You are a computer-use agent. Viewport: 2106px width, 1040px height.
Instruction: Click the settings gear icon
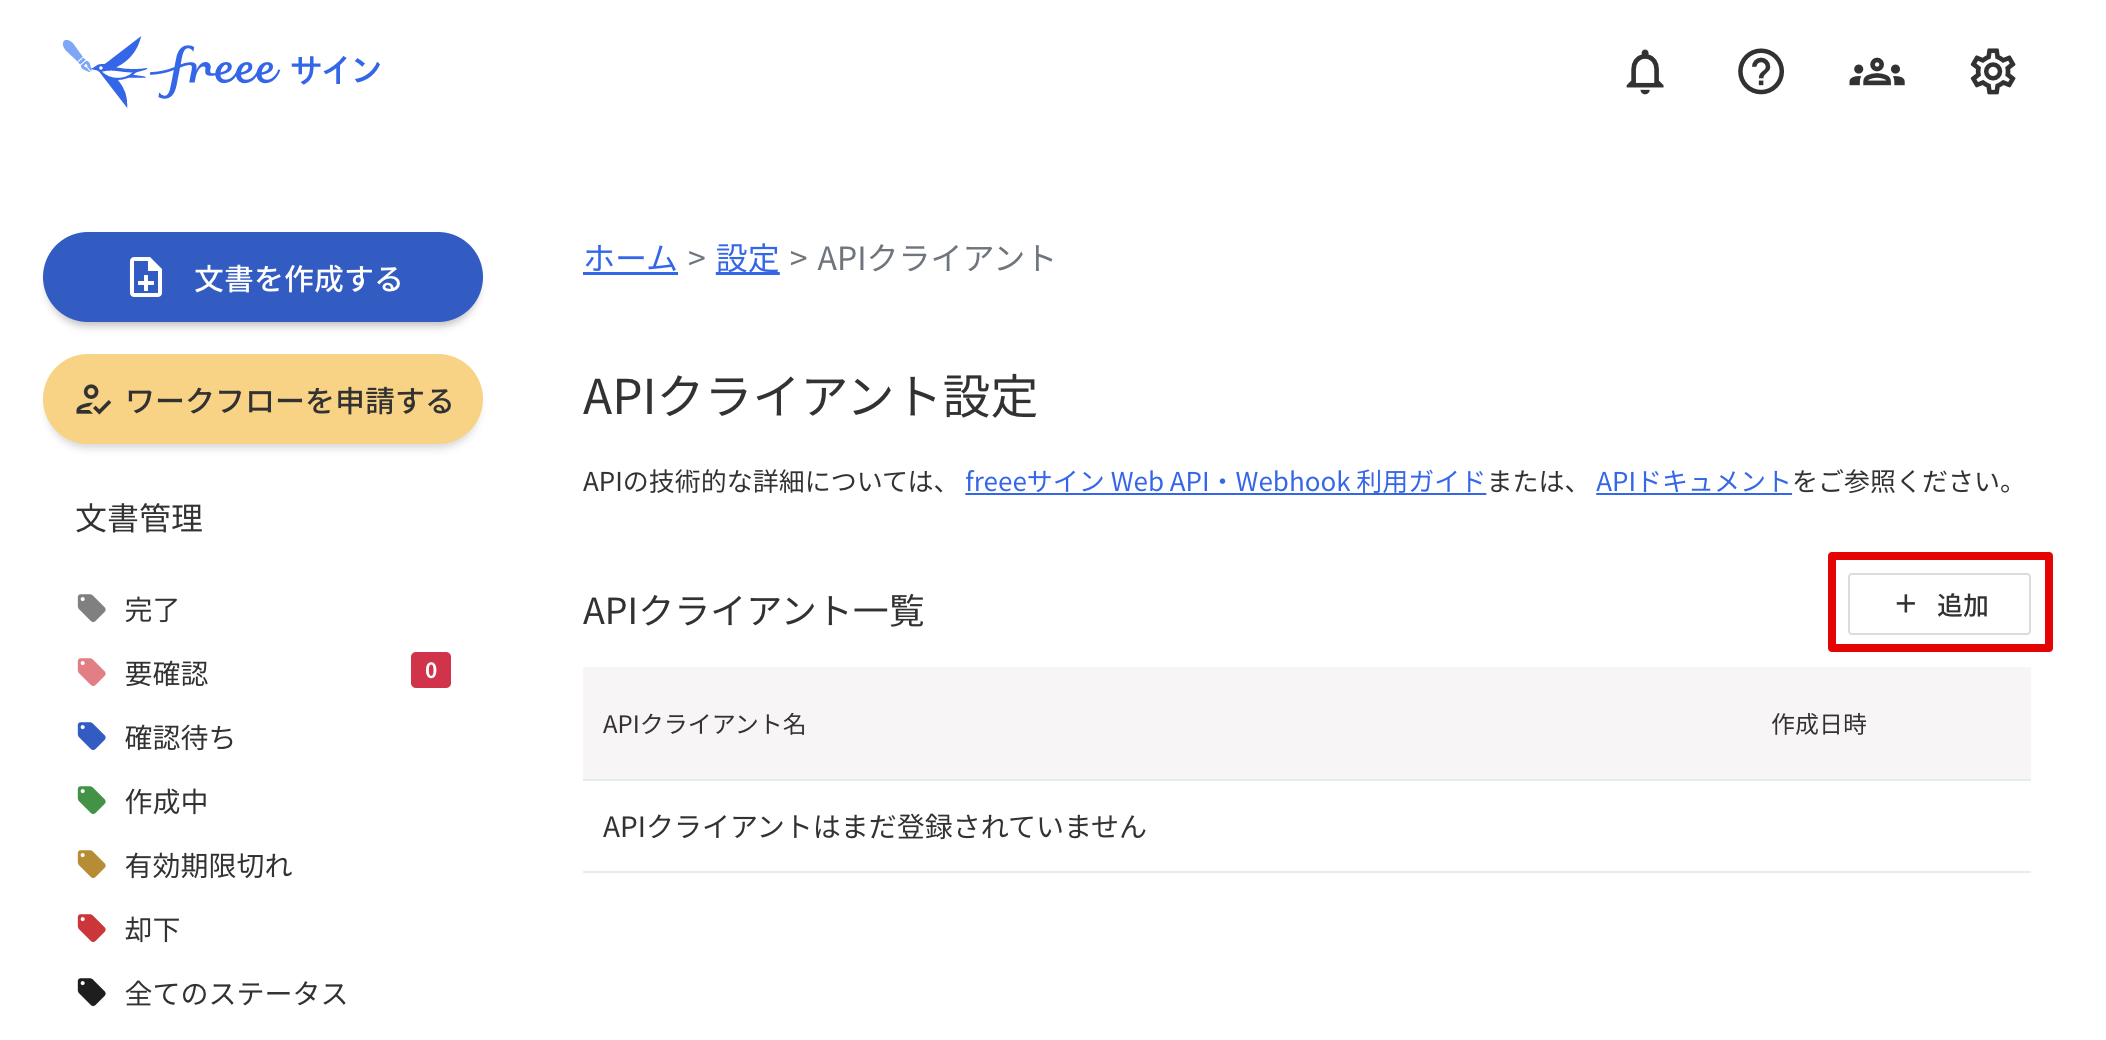click(1992, 72)
